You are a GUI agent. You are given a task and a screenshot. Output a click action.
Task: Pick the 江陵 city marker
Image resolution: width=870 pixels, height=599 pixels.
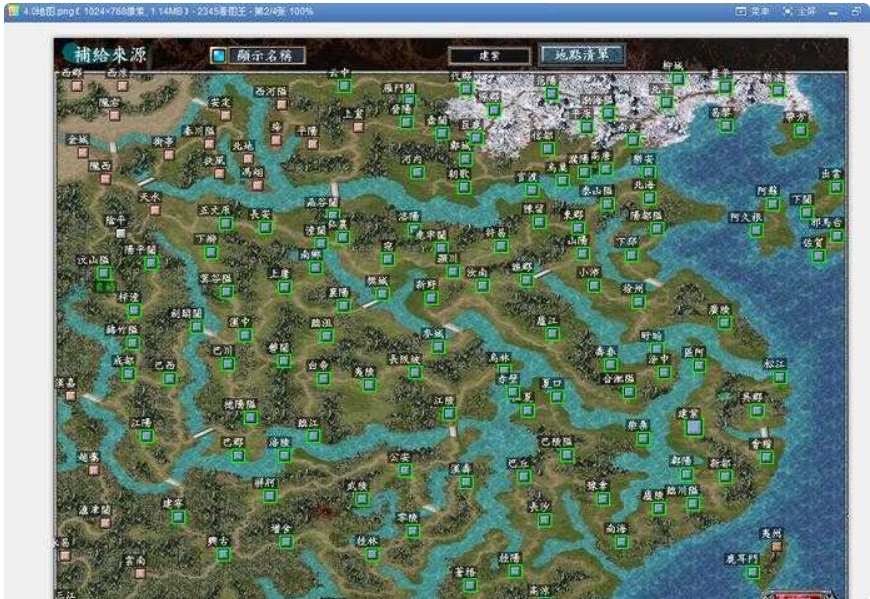(x=449, y=413)
